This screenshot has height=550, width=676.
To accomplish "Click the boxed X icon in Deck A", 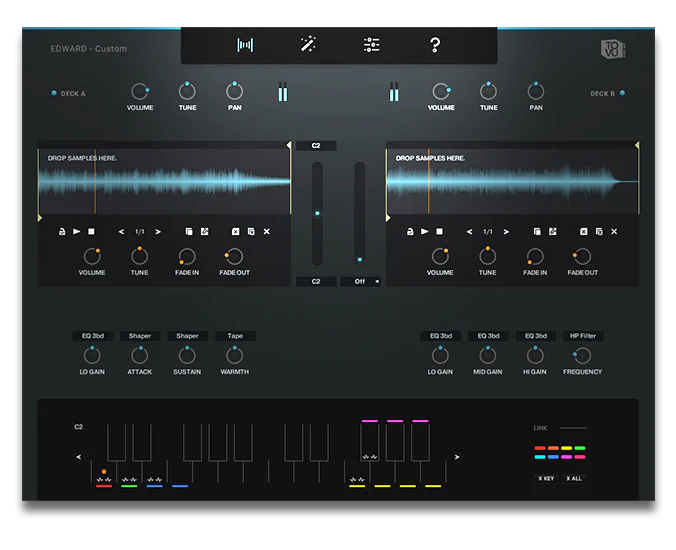I will point(235,231).
